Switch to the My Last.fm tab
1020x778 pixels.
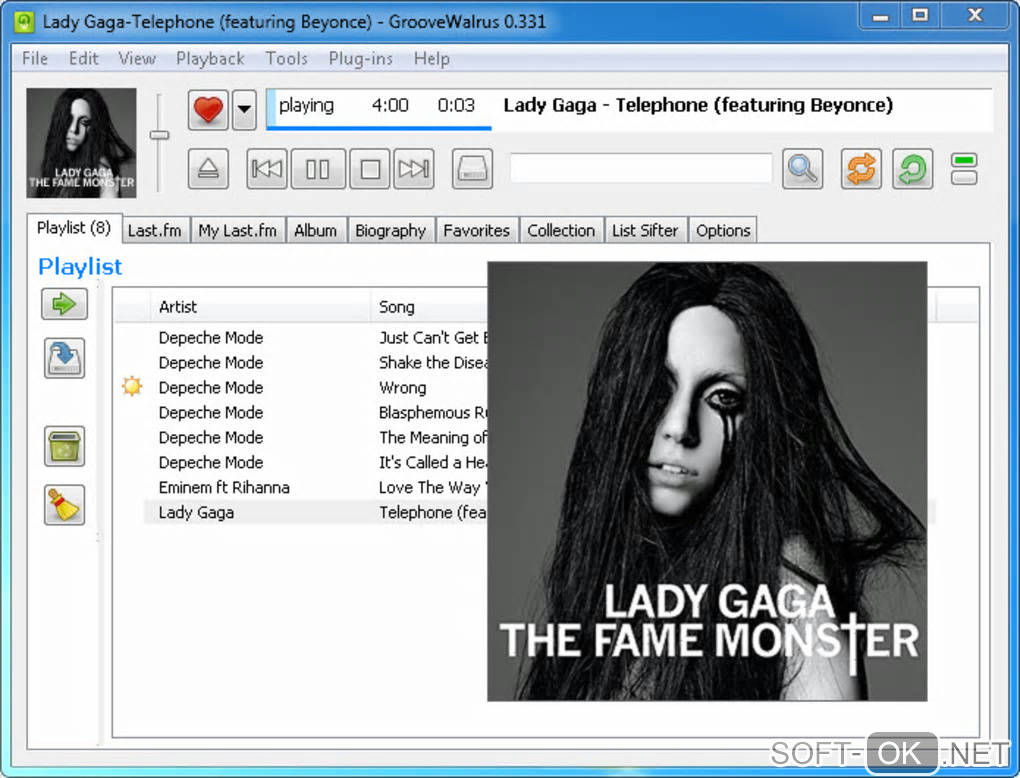[x=237, y=230]
